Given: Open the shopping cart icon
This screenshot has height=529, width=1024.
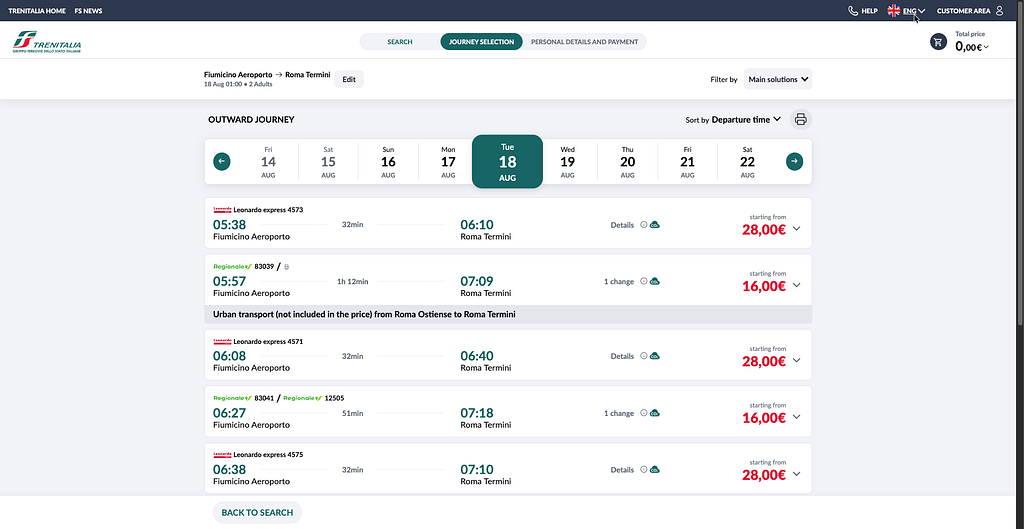Looking at the screenshot, I should pos(938,42).
